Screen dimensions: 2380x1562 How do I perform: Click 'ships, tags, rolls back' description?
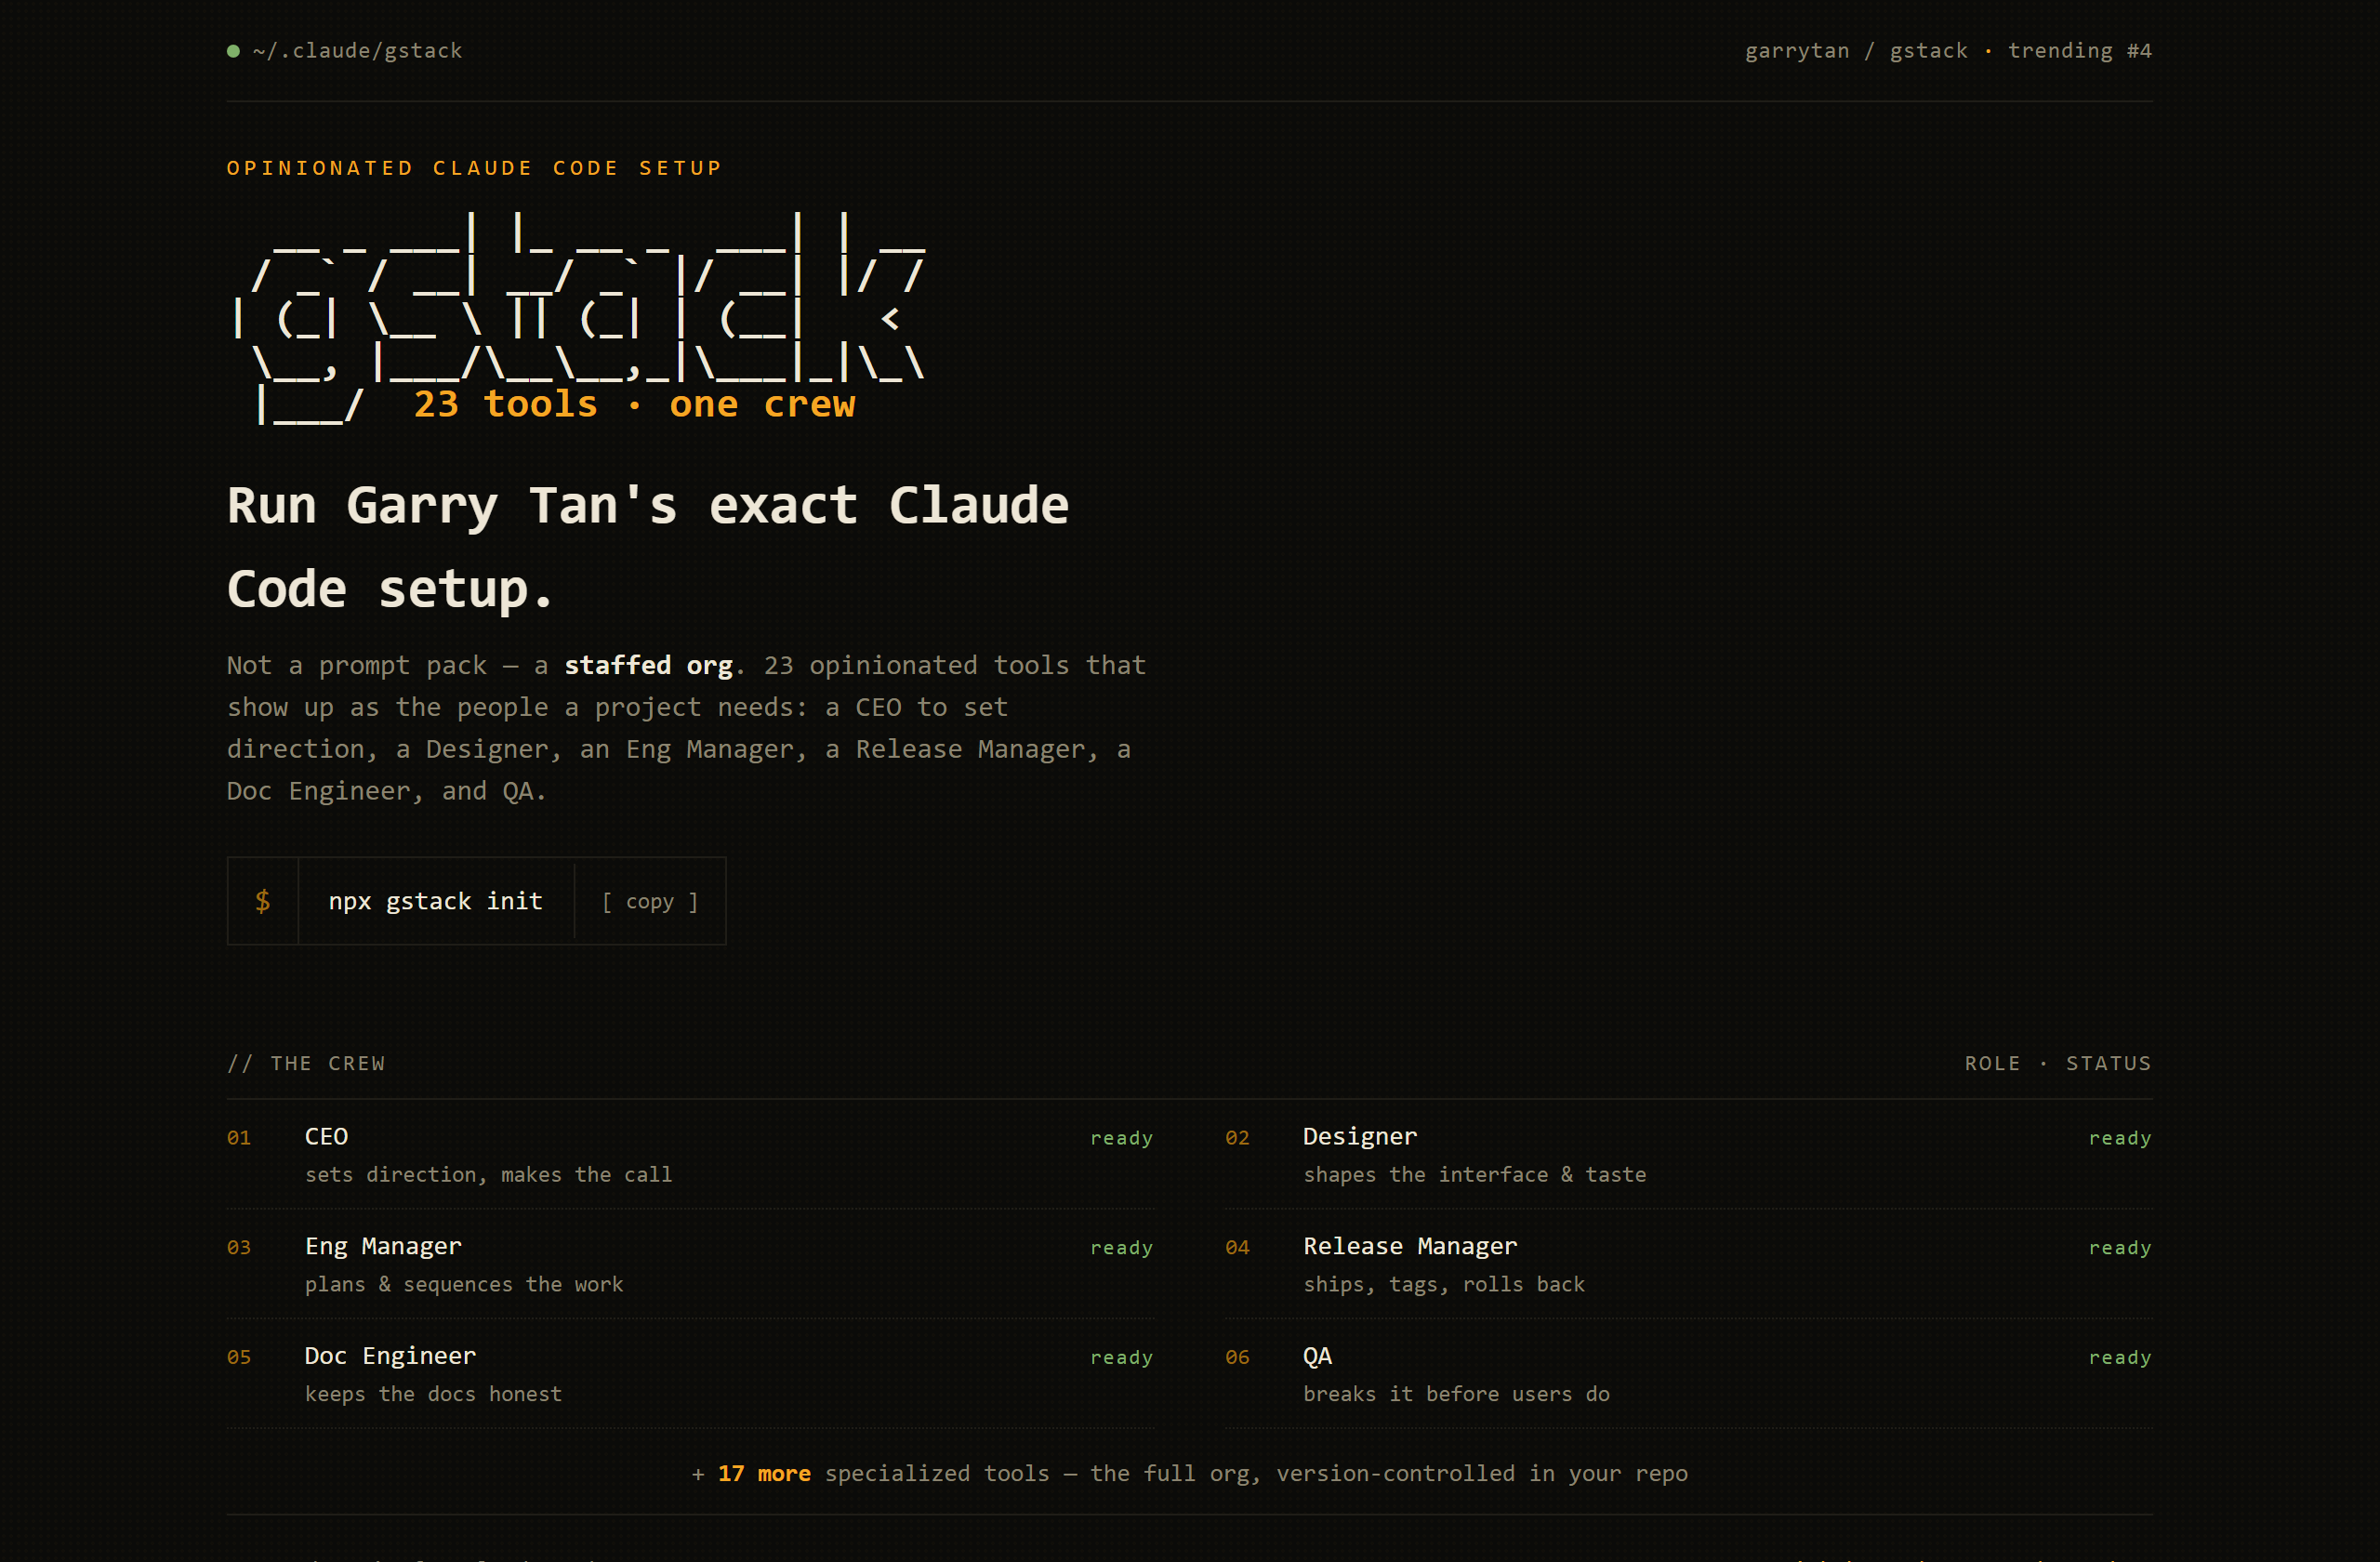pyautogui.click(x=1444, y=1285)
